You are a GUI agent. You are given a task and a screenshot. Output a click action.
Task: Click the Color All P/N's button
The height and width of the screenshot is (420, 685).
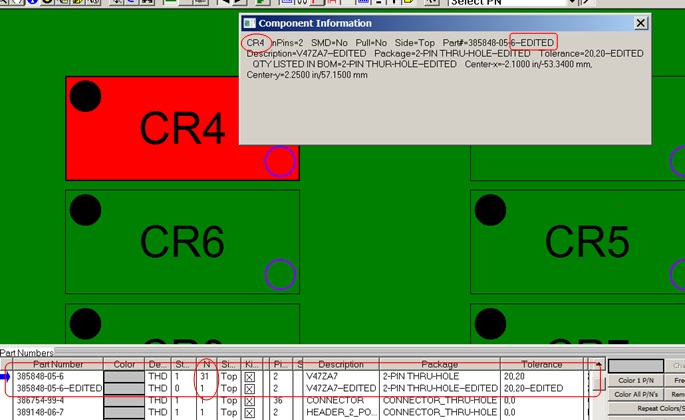point(636,394)
